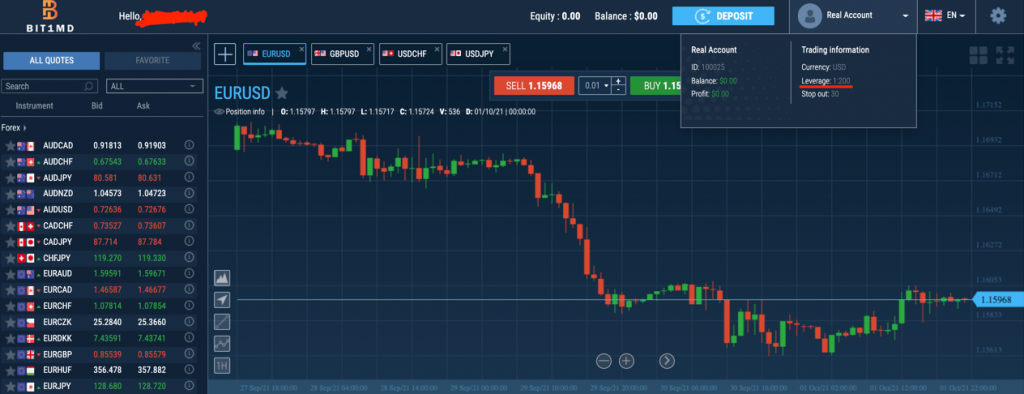The image size is (1024, 394).
Task: Increase lot volume with plus stepper
Action: (619, 81)
